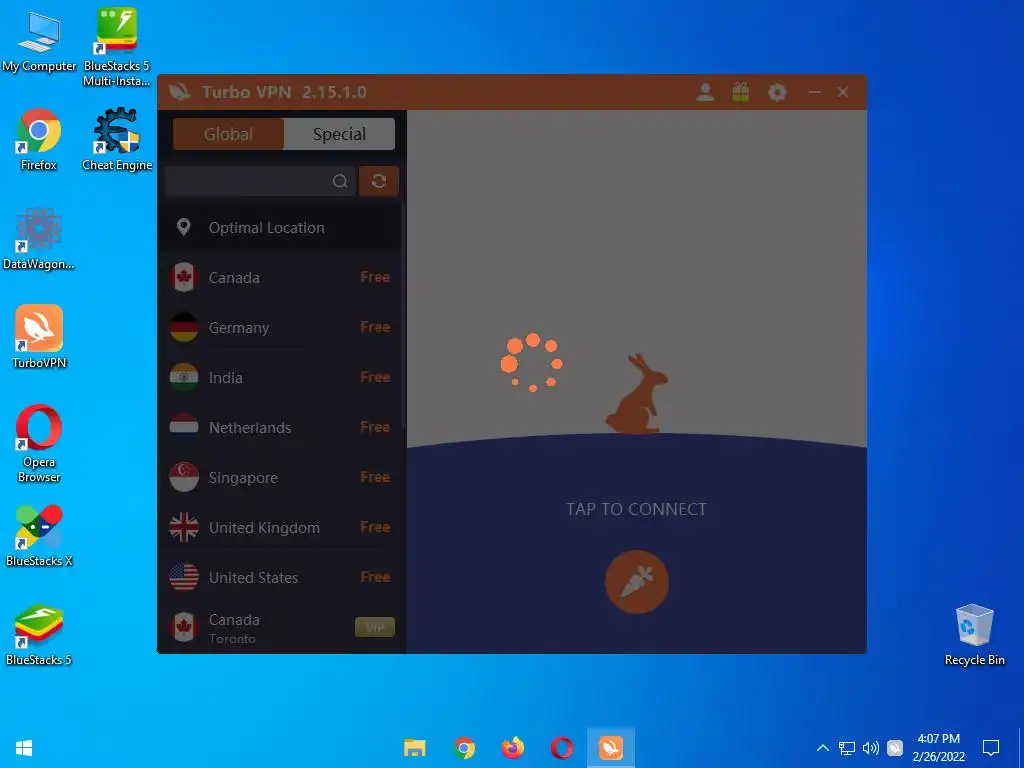
Task: Click the gift box icon in title bar
Action: (741, 92)
